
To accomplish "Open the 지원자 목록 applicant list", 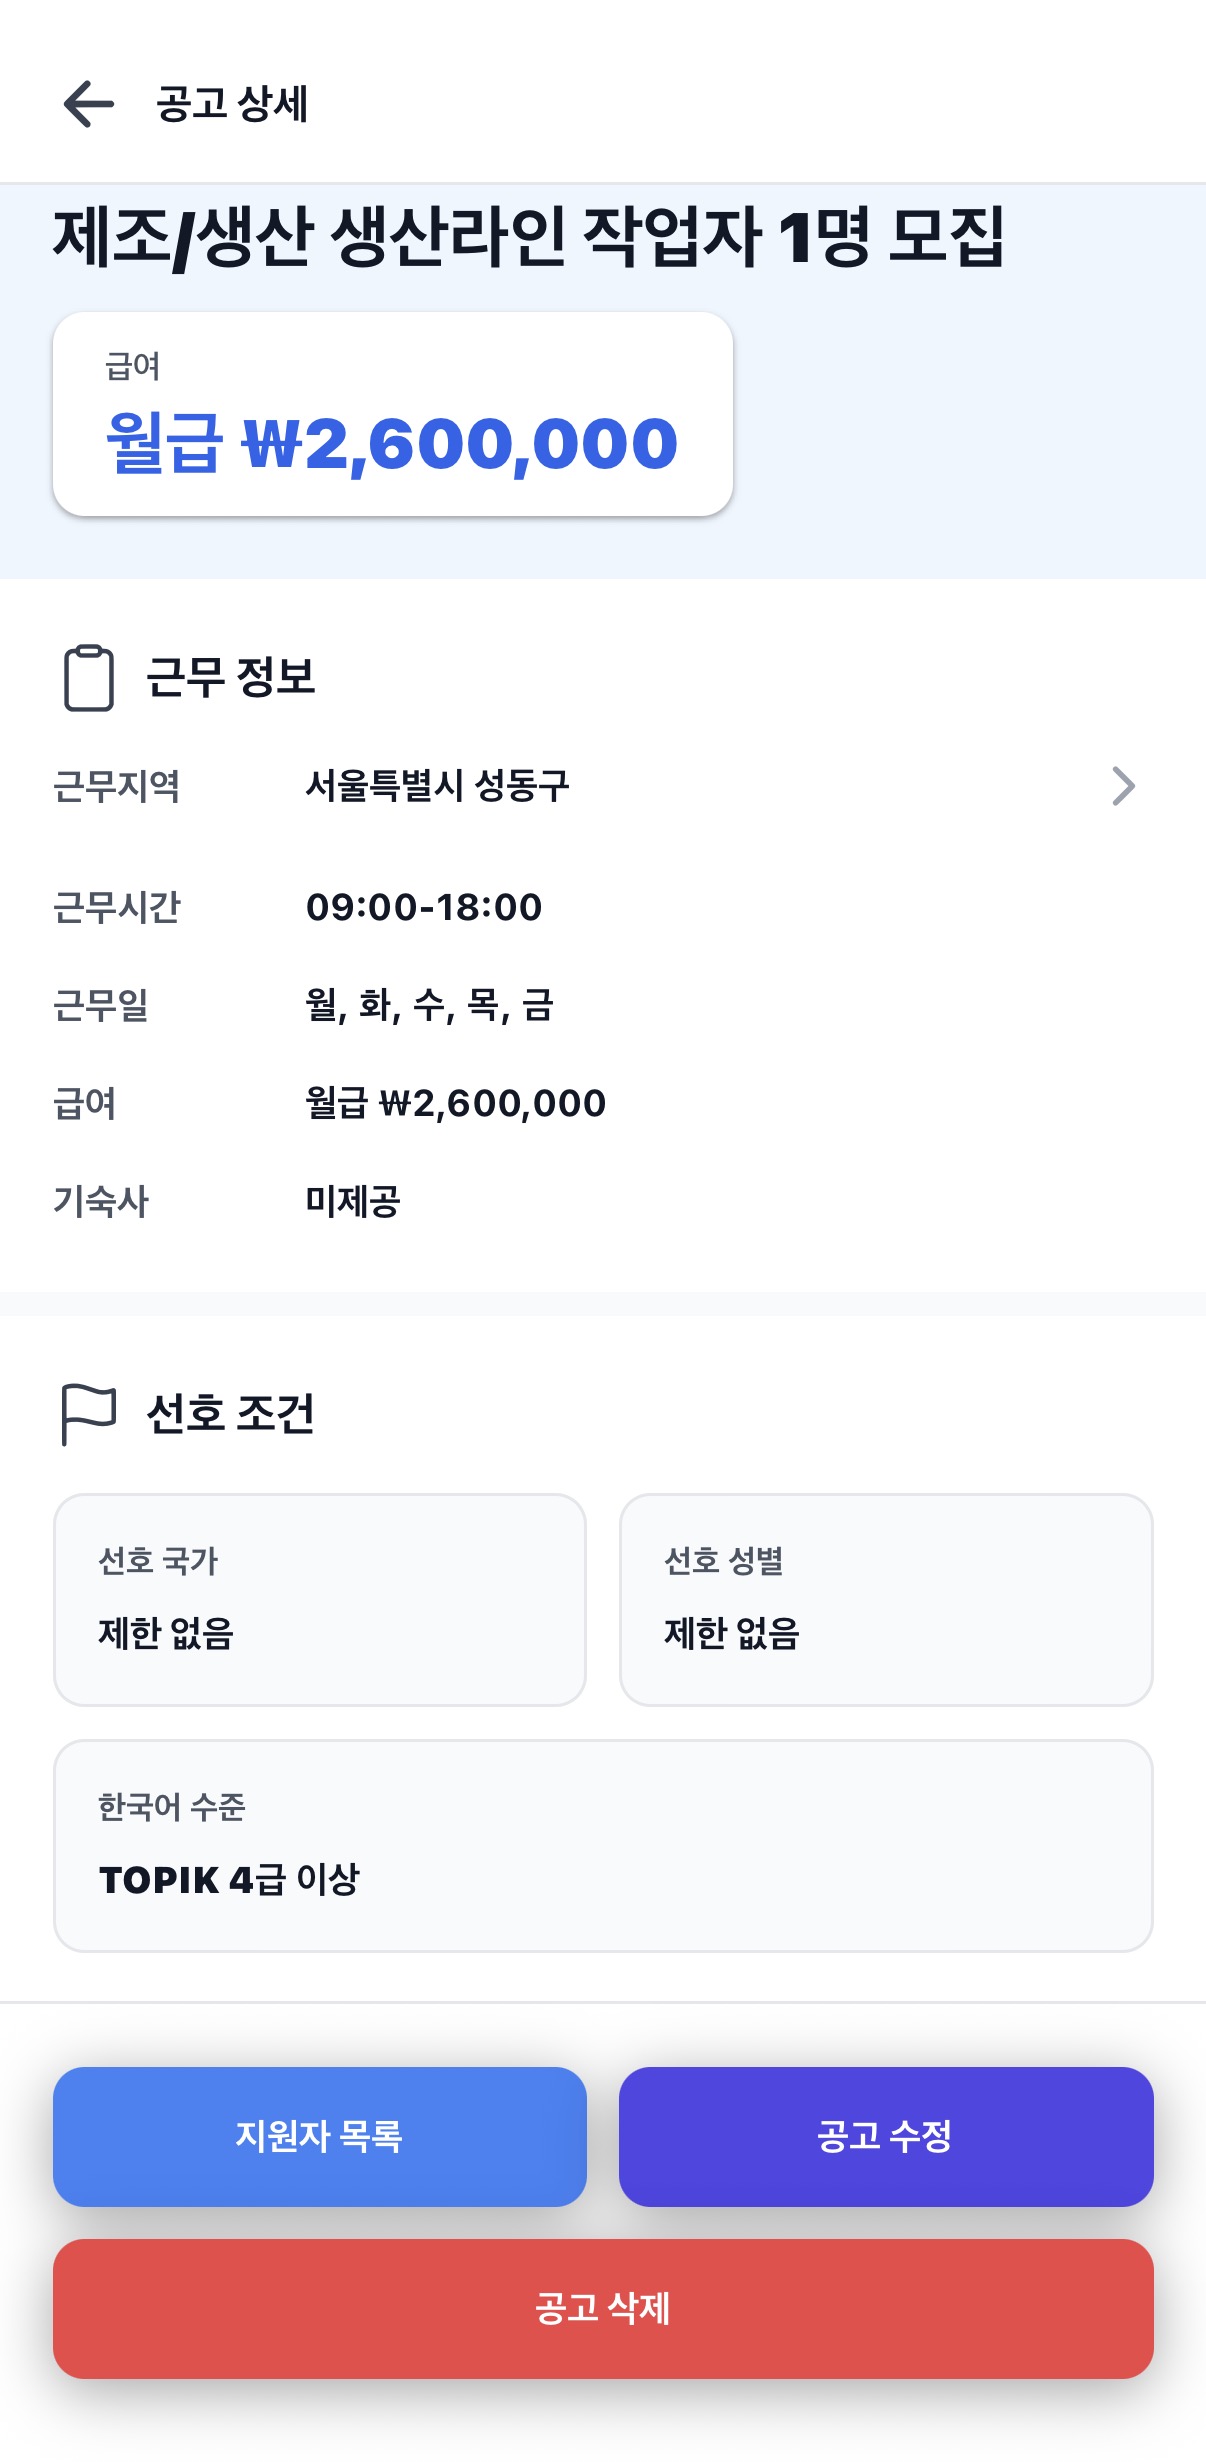I will pyautogui.click(x=319, y=2136).
